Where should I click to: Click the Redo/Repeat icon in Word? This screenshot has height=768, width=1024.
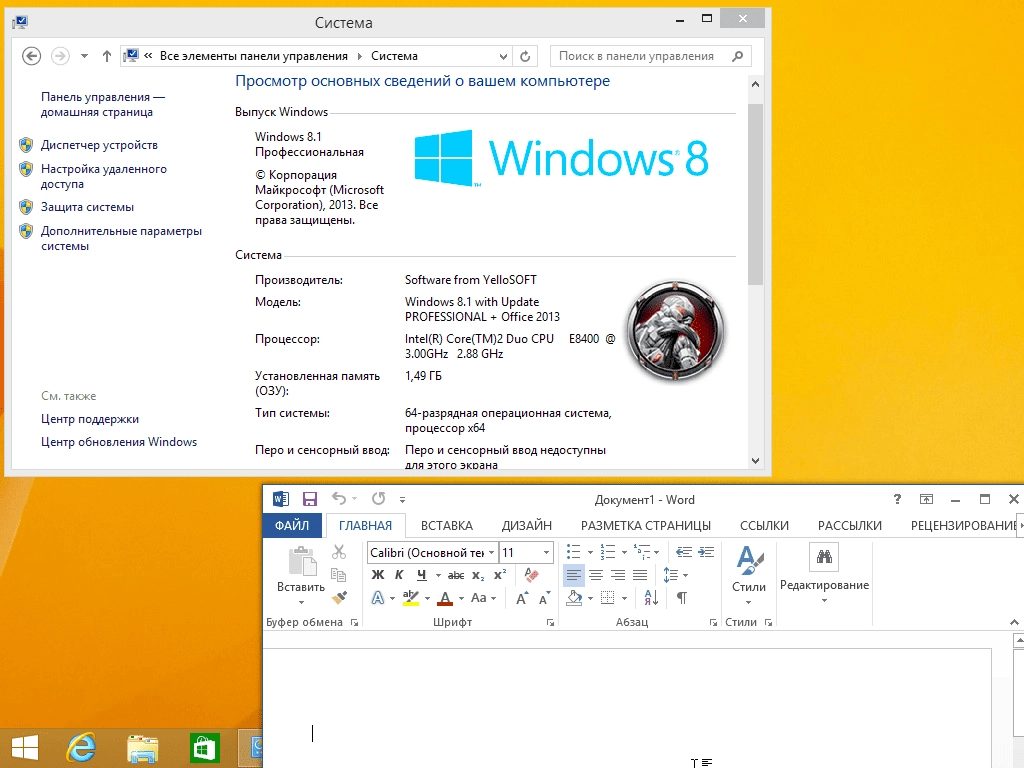[379, 498]
